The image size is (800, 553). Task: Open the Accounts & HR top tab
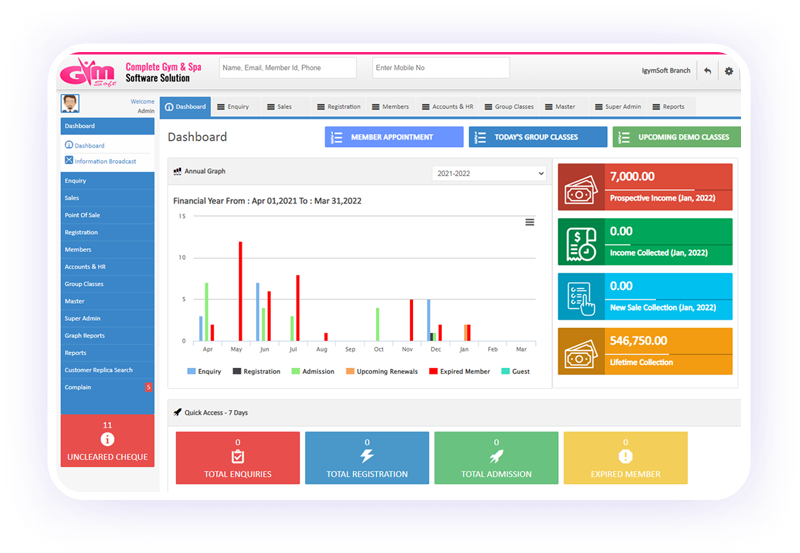point(447,107)
